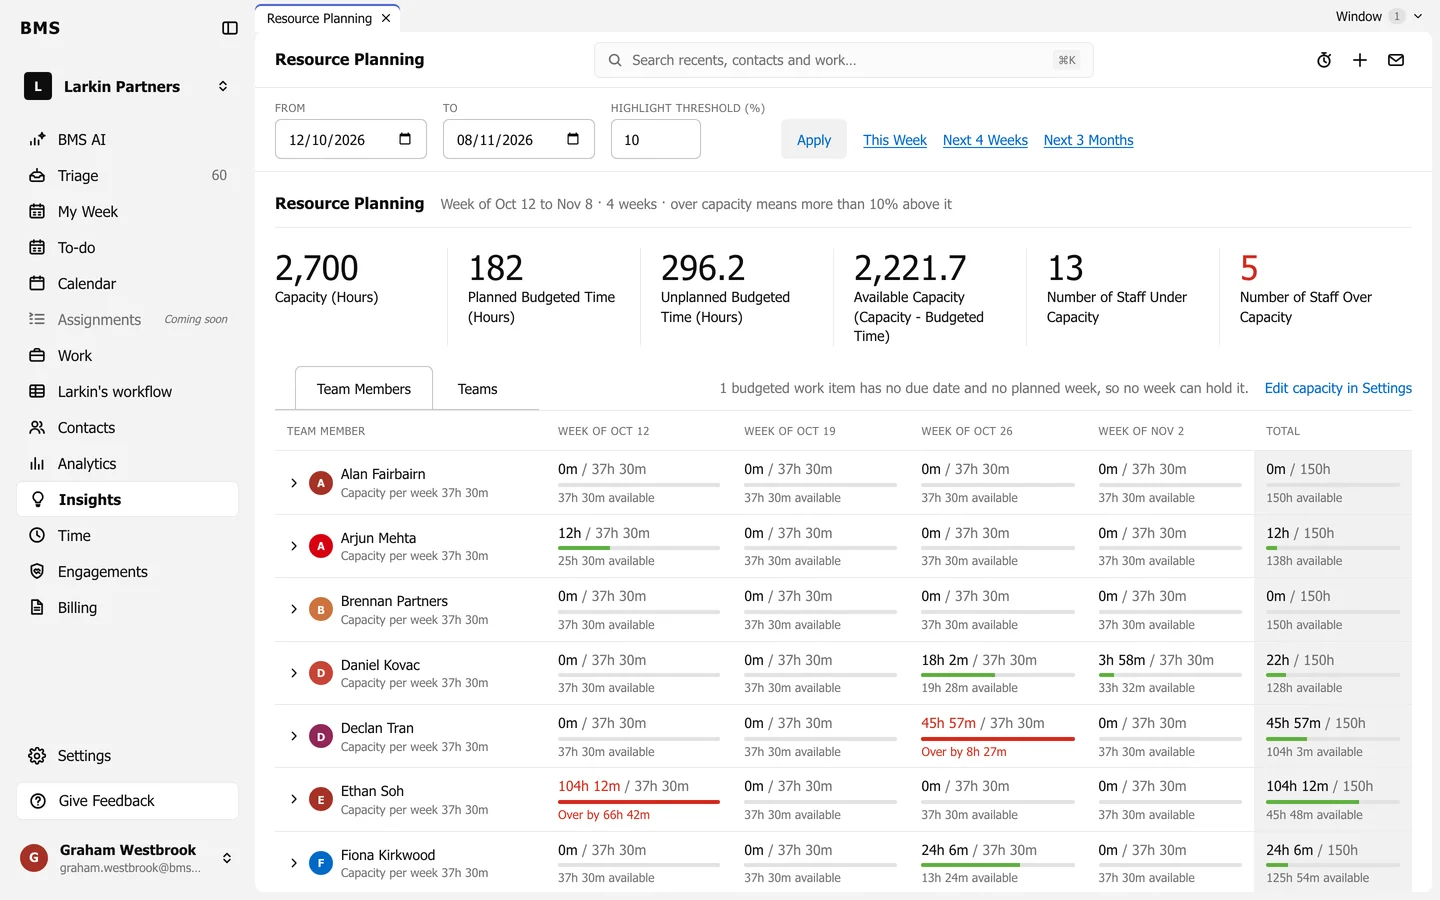Click the Apply button
The height and width of the screenshot is (900, 1440).
coord(814,140)
